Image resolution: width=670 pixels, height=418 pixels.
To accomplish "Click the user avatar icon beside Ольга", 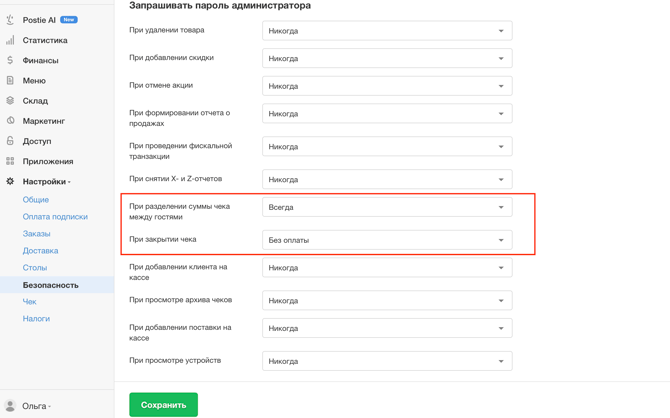I will click(x=10, y=406).
